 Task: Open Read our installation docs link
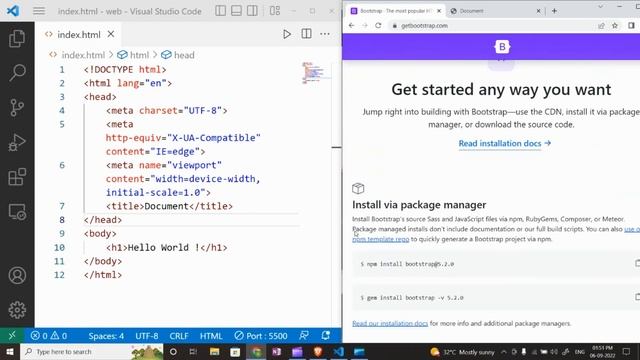pyautogui.click(x=390, y=323)
